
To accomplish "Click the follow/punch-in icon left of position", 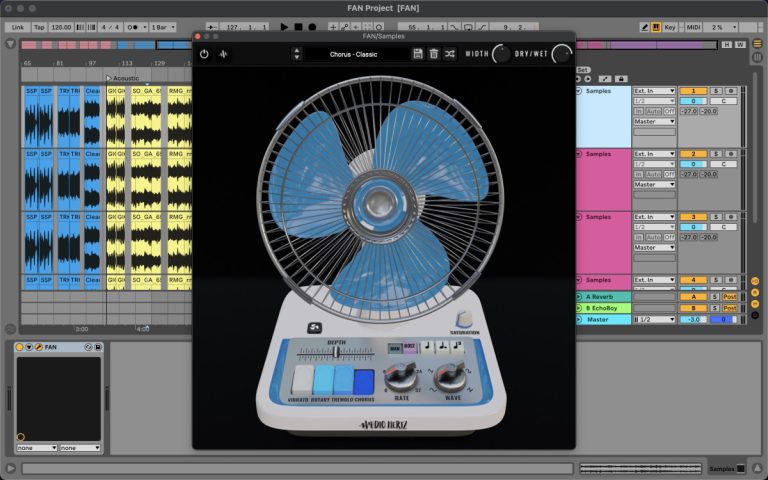I will point(212,27).
